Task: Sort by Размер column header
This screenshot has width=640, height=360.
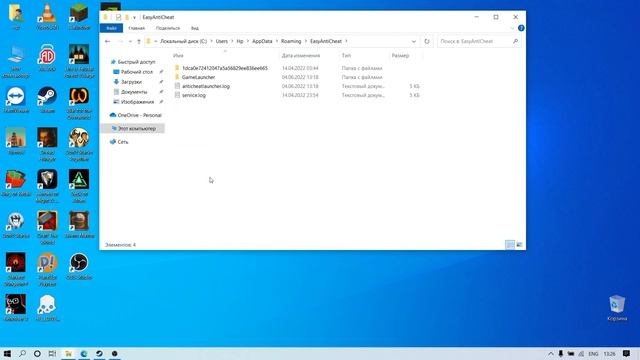Action: [x=400, y=56]
